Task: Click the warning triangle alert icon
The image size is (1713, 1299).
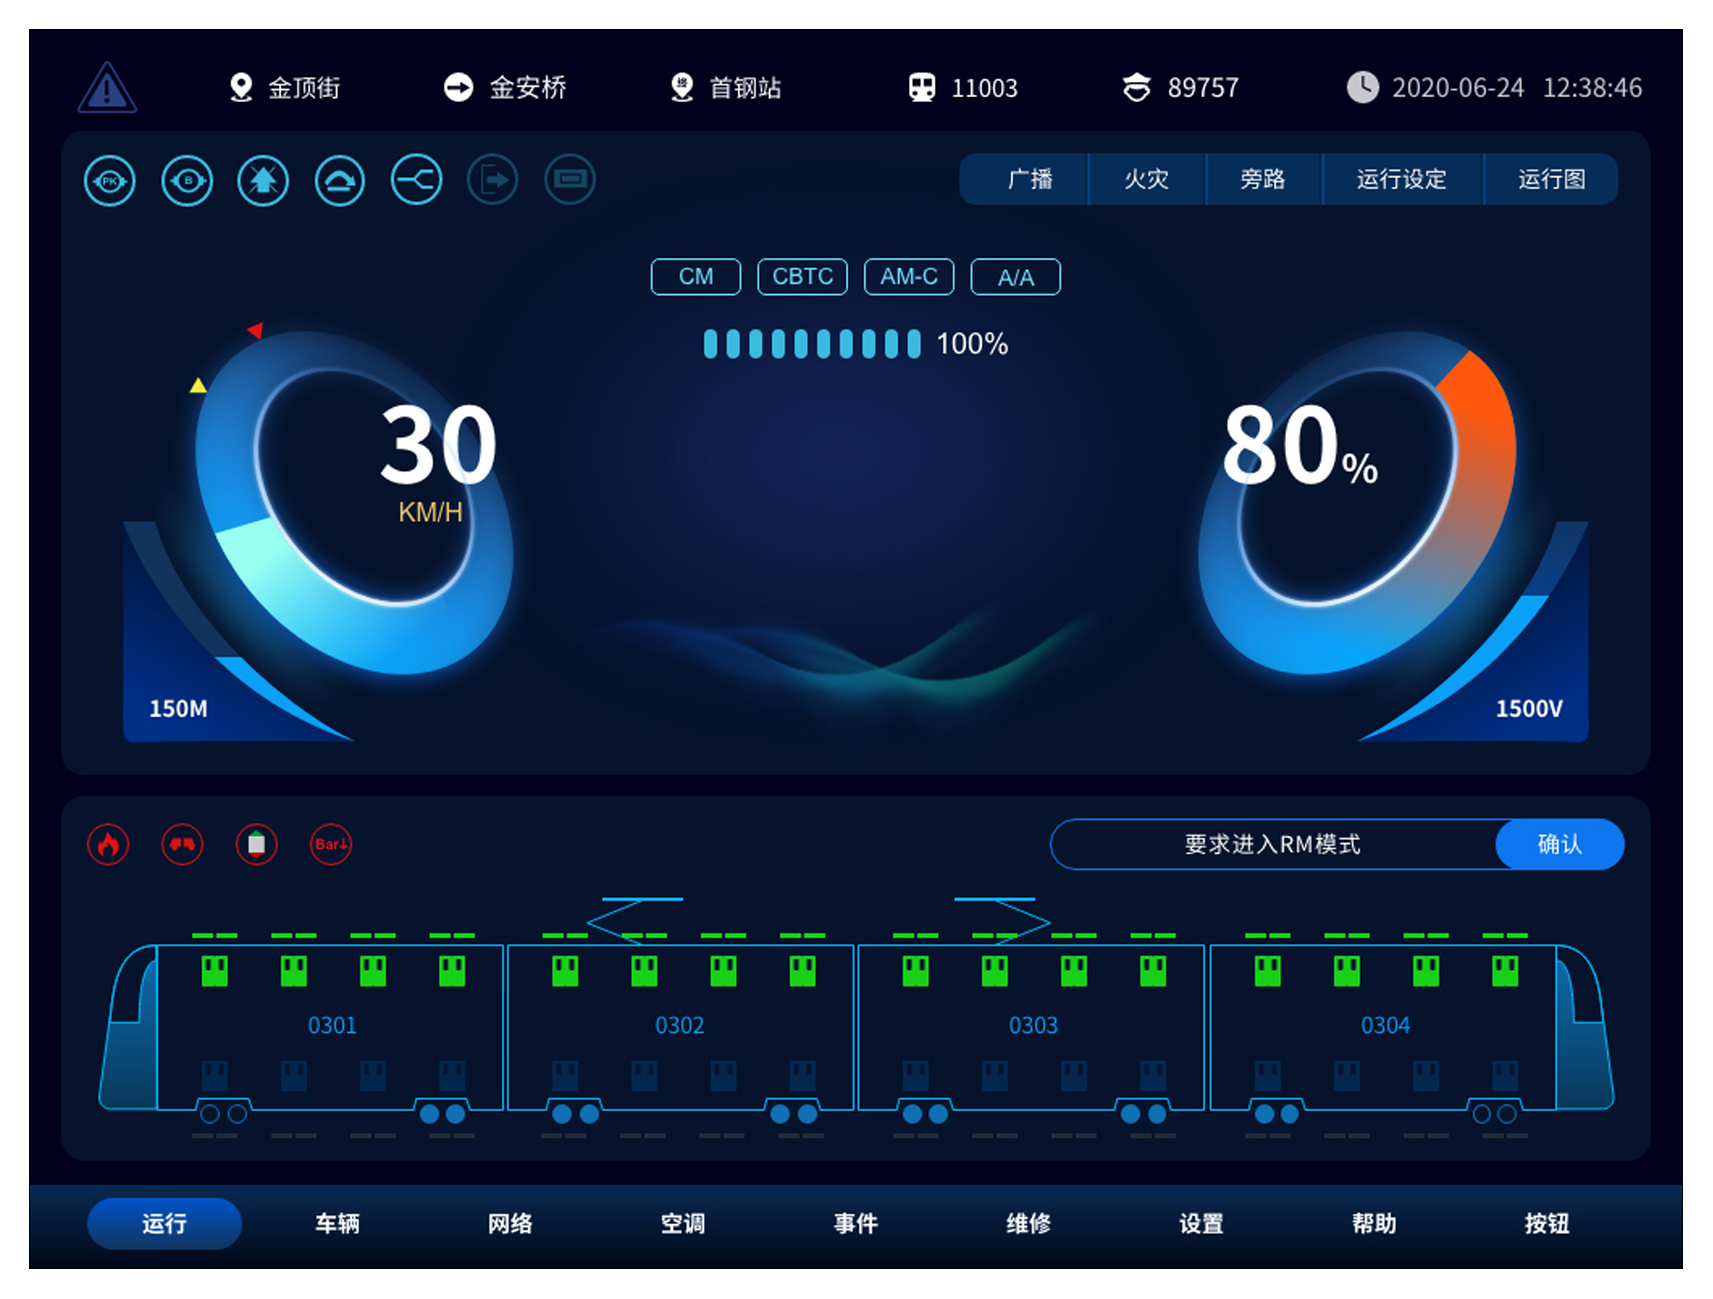Action: point(107,87)
